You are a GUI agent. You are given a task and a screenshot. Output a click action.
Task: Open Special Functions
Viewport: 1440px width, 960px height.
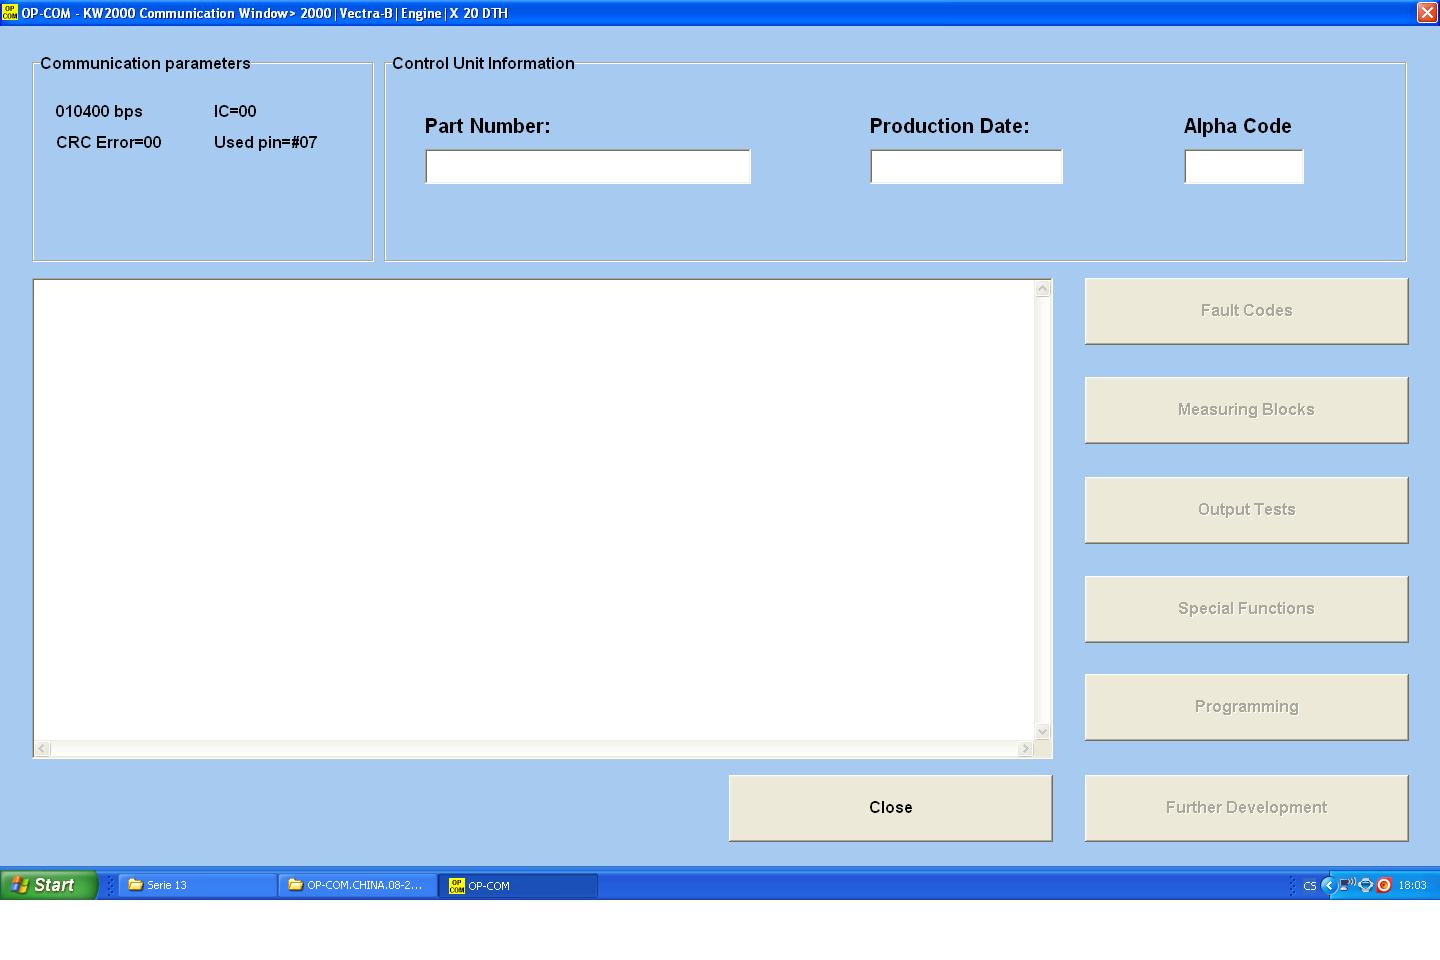(x=1246, y=609)
